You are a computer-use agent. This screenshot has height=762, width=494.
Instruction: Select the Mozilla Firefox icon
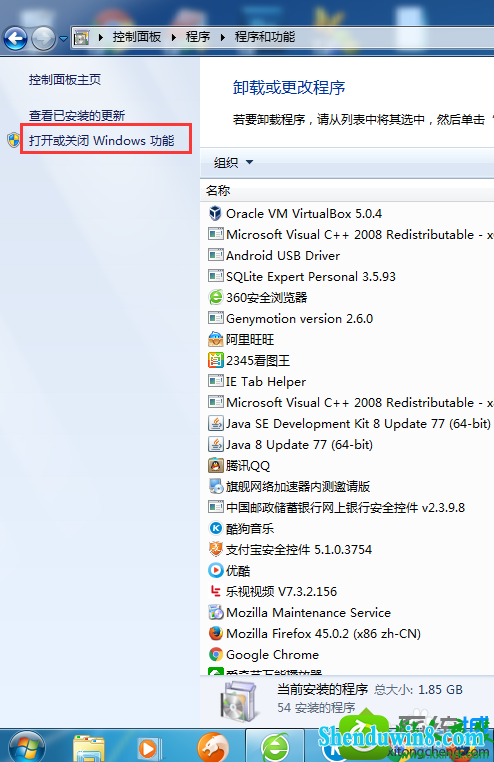[215, 633]
